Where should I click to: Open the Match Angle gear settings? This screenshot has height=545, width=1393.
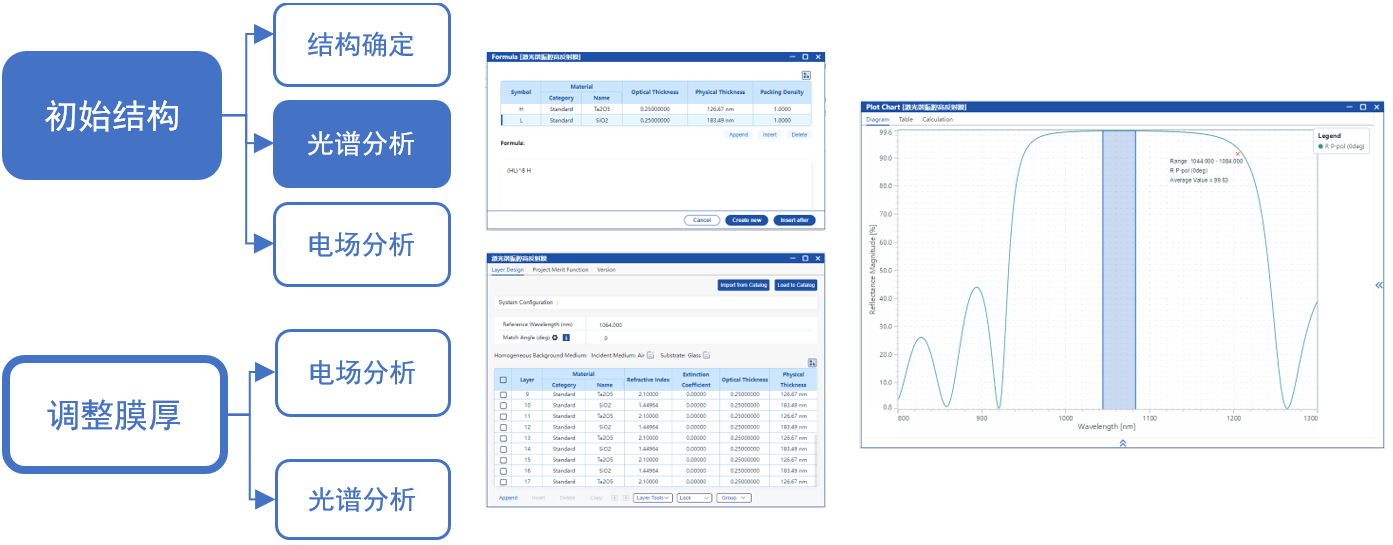[x=554, y=338]
